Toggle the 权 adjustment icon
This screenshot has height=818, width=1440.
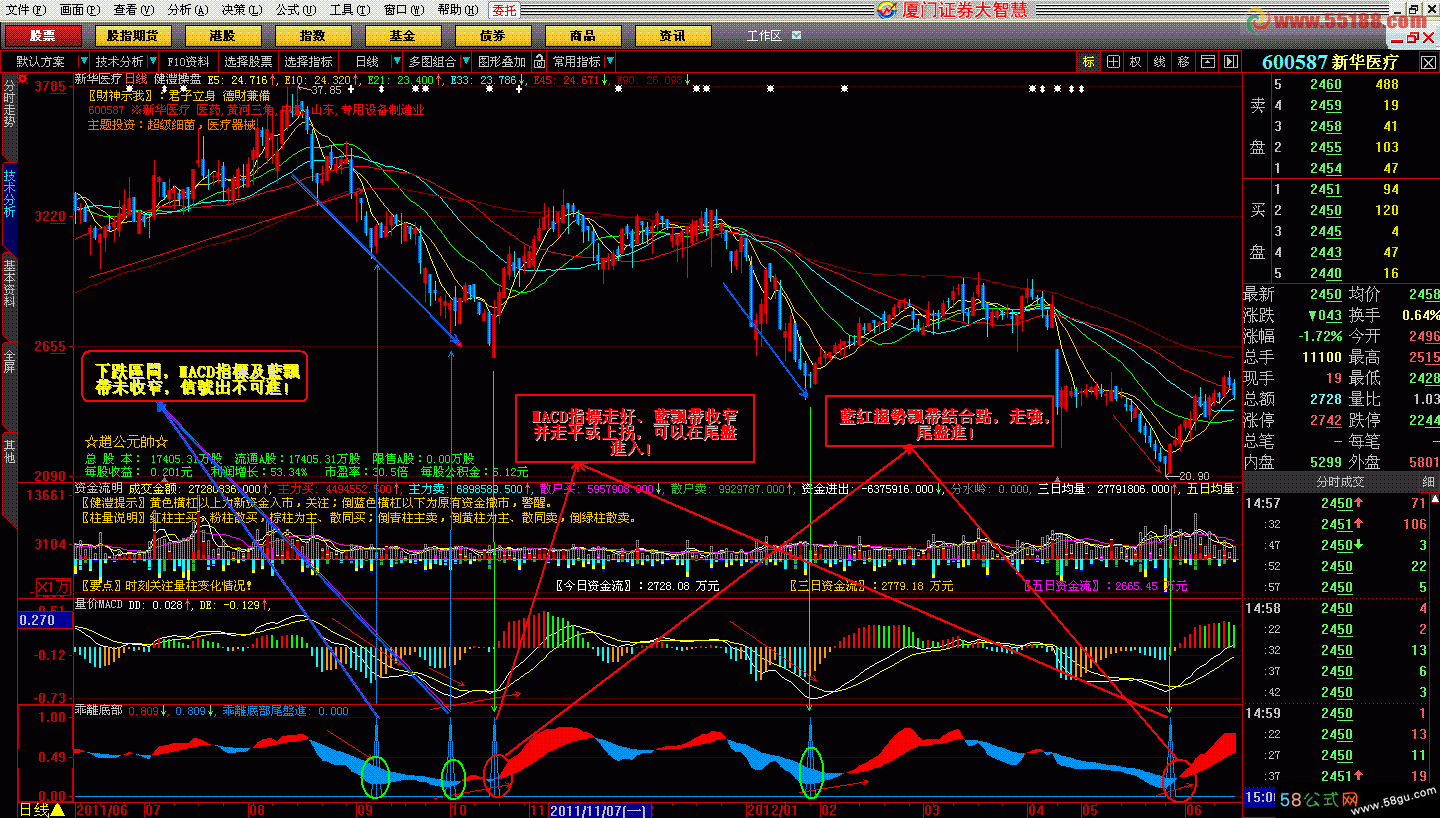1136,62
